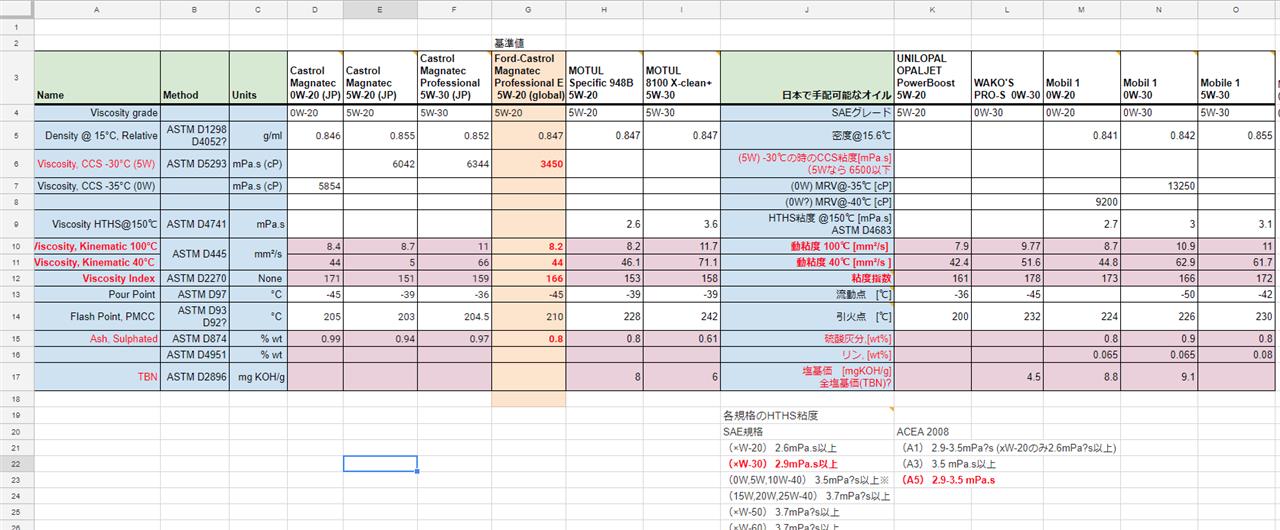This screenshot has width=1280, height=530.
Task: Click the '6344' CCS value cell
Action: (x=454, y=164)
